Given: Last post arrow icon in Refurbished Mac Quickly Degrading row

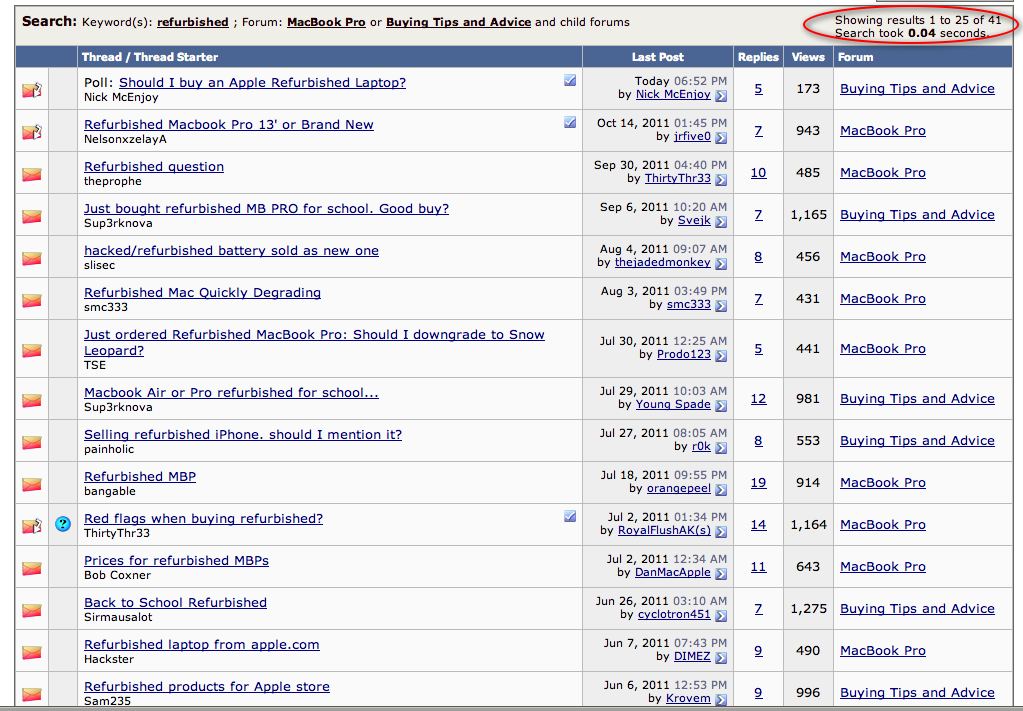Looking at the screenshot, I should 721,305.
